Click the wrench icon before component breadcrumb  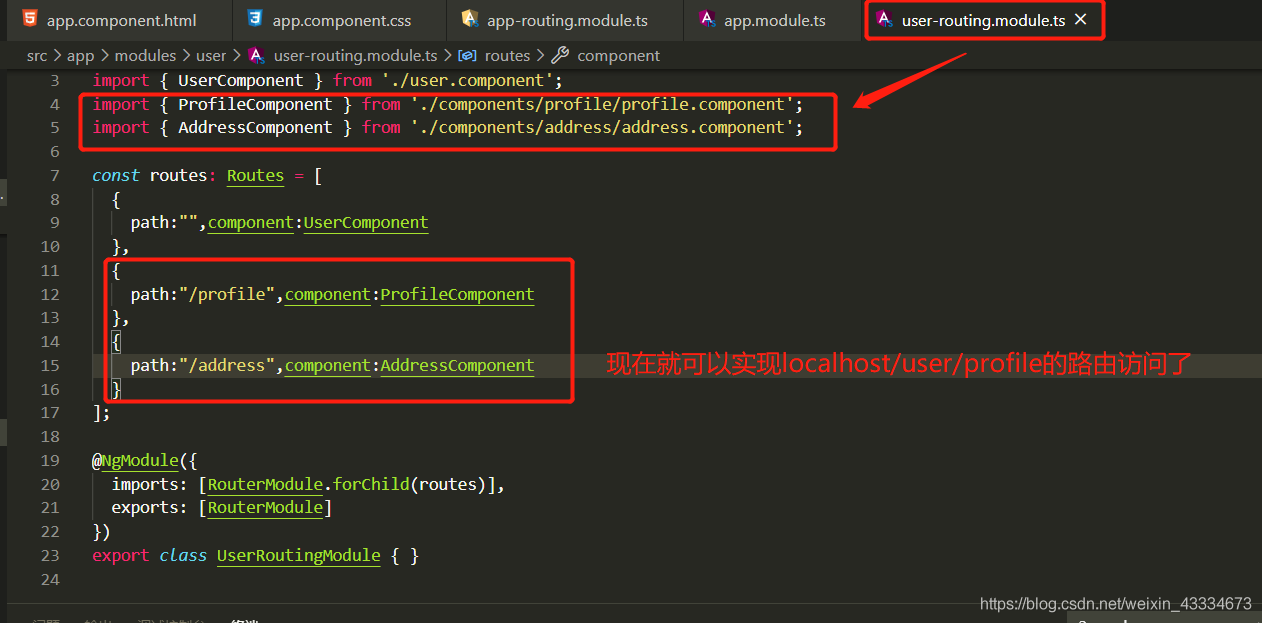click(560, 56)
